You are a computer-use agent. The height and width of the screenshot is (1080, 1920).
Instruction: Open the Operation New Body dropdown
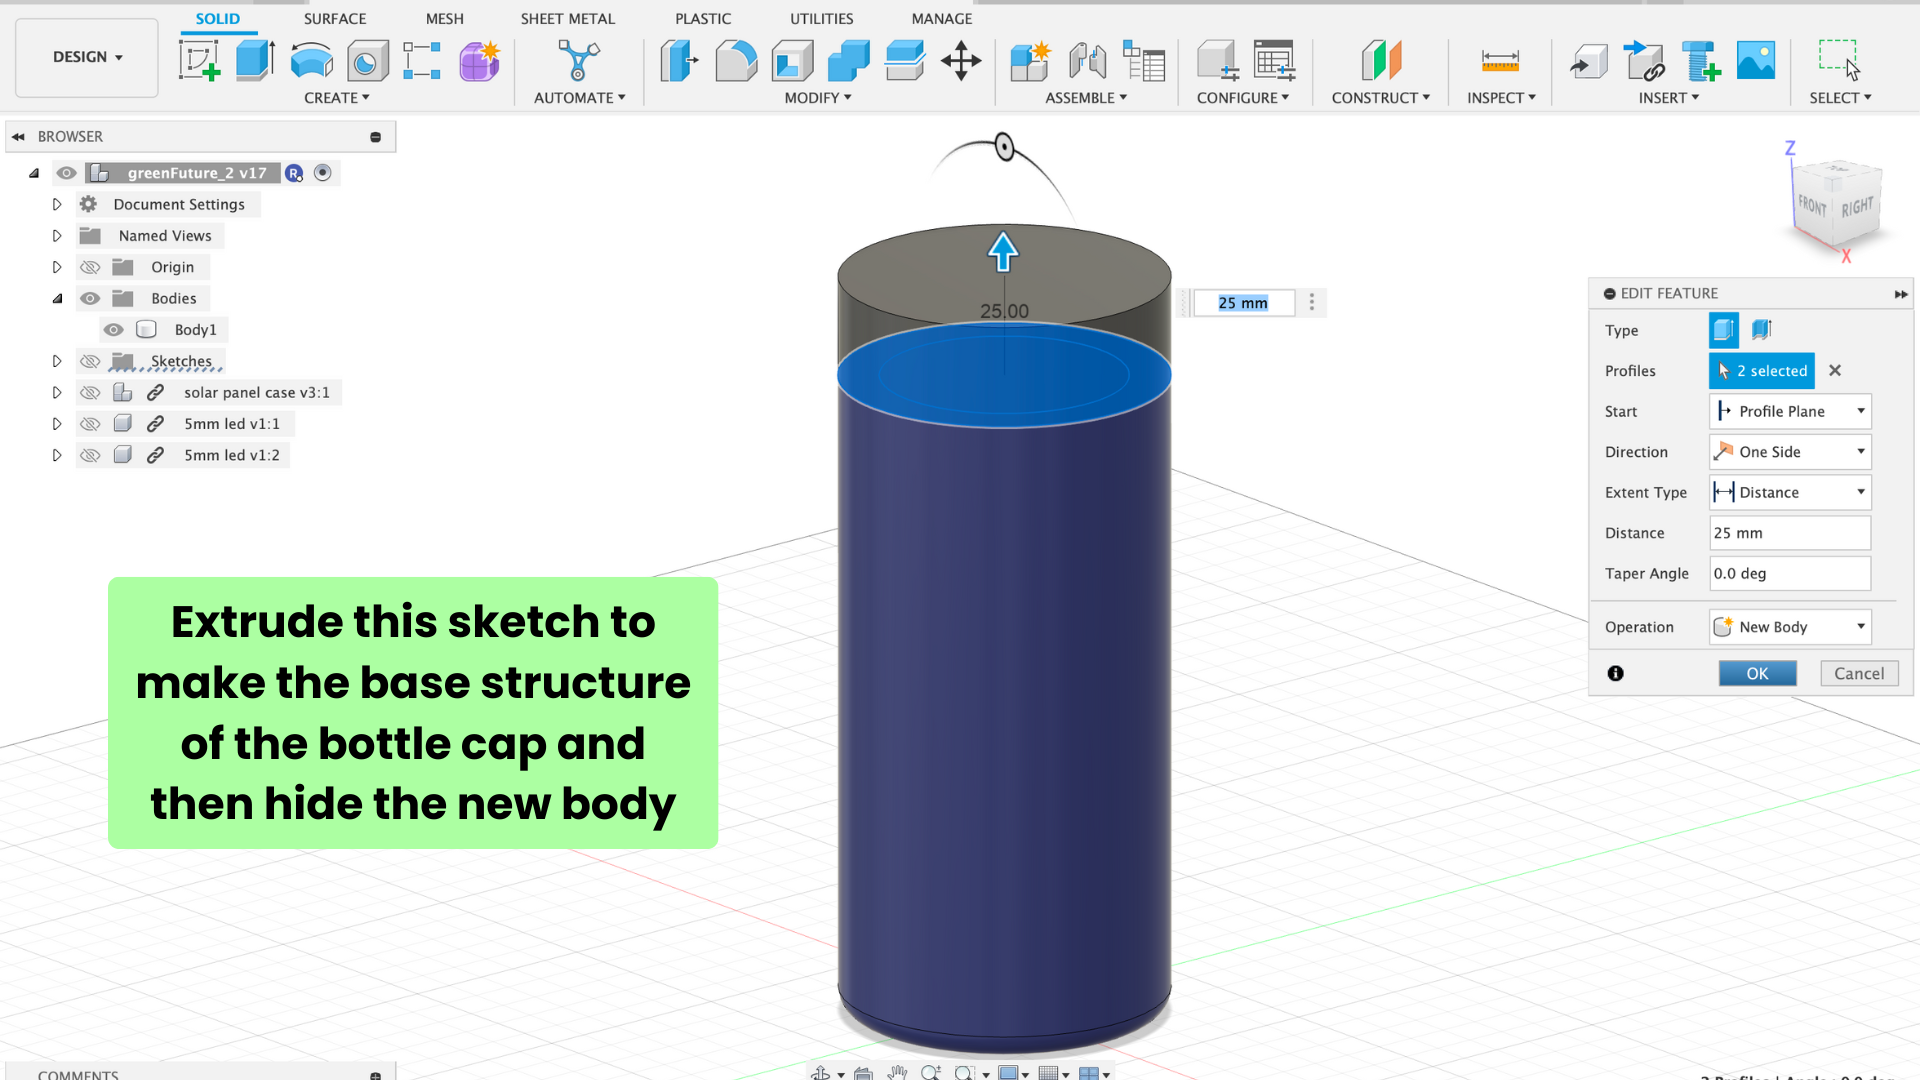1790,627
